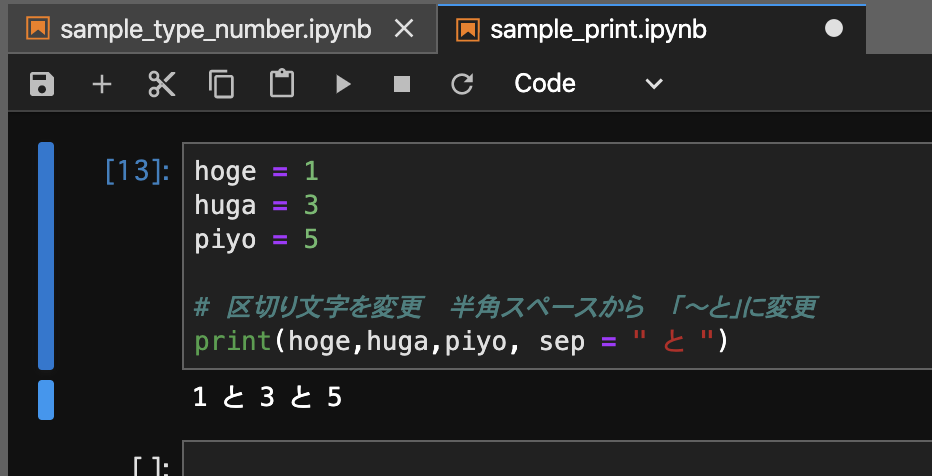Insert a new cell with the plus icon
932x476 pixels.
[102, 84]
